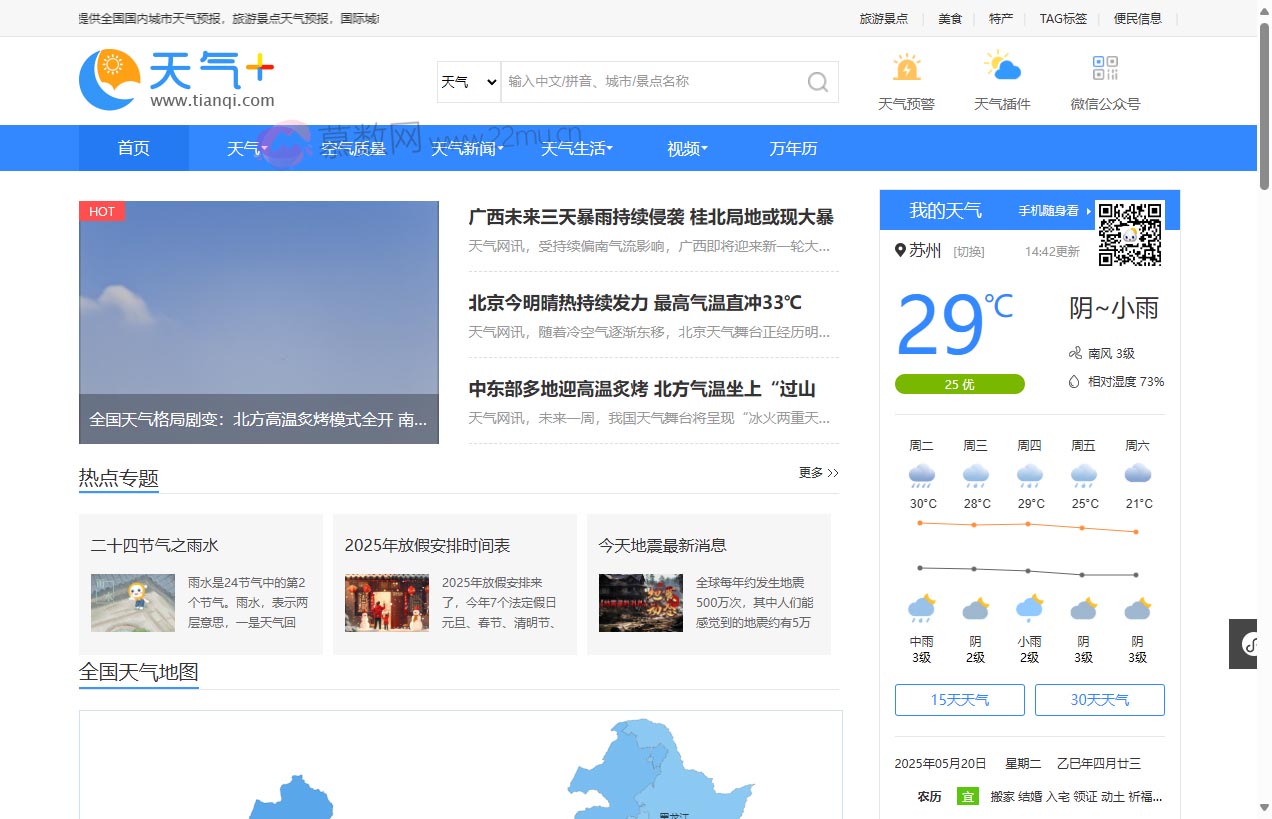This screenshot has width=1272, height=819.
Task: Click the wind indicator icon next to 南风
Action: (x=1075, y=352)
